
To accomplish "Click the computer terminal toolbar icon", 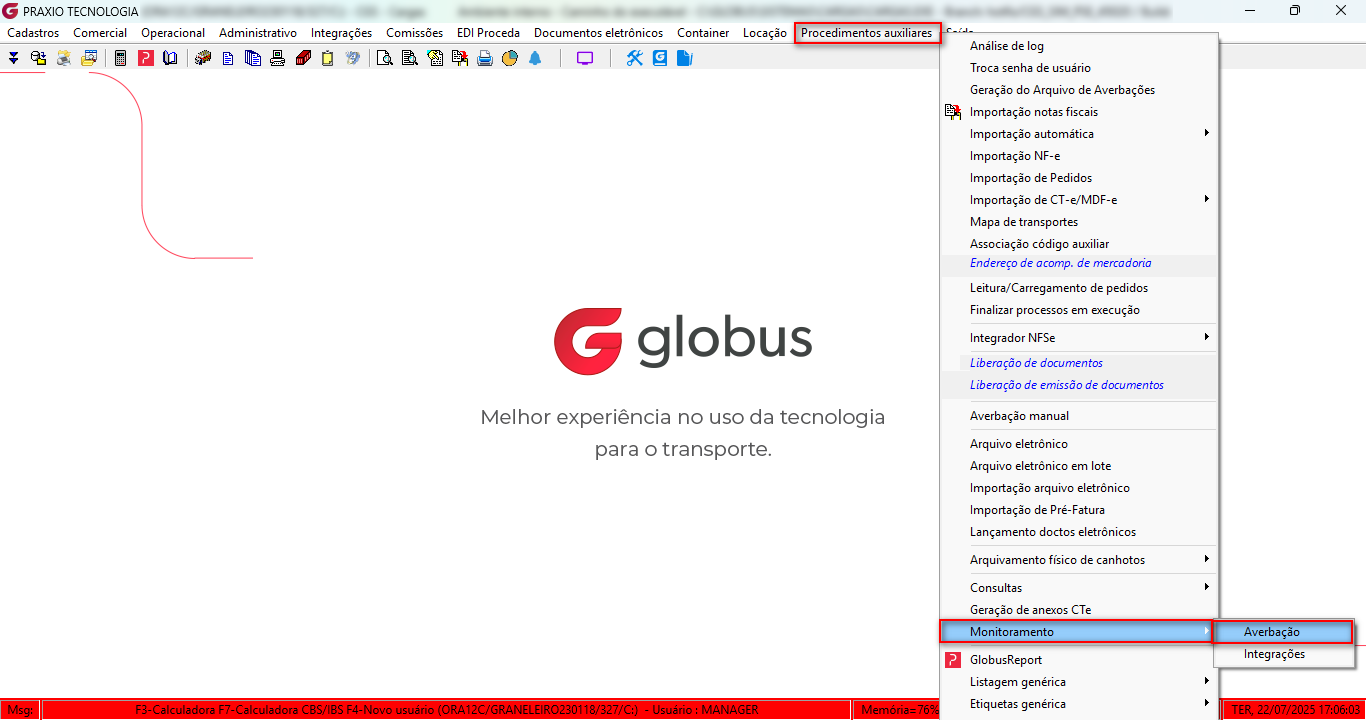I will pyautogui.click(x=277, y=58).
